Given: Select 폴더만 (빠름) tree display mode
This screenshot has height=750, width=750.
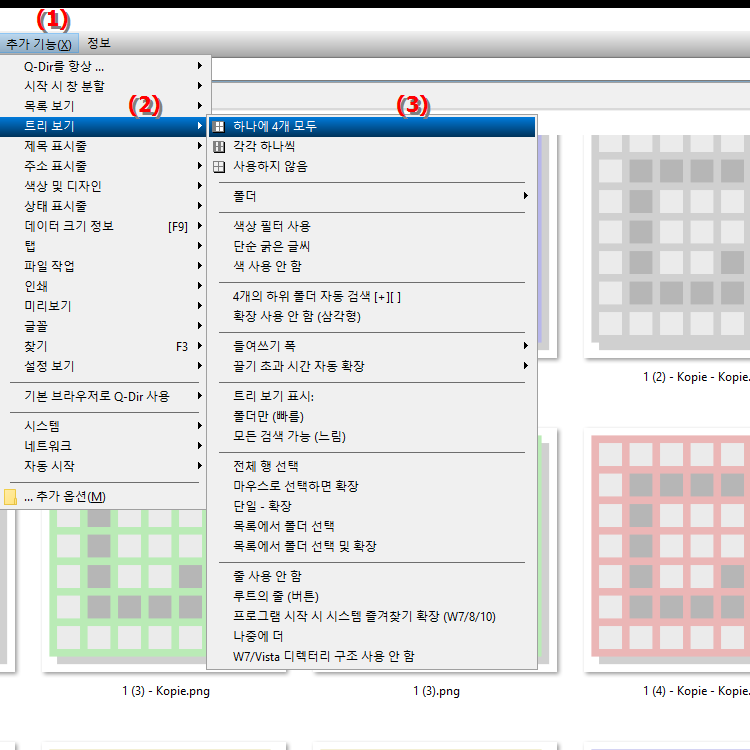Looking at the screenshot, I should (372, 416).
